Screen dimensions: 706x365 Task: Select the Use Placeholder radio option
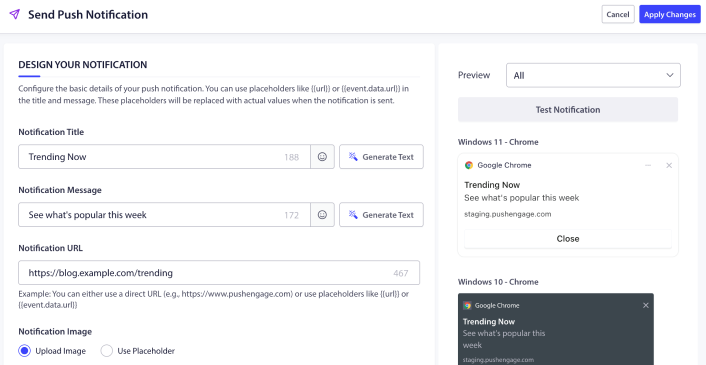pyautogui.click(x=107, y=351)
